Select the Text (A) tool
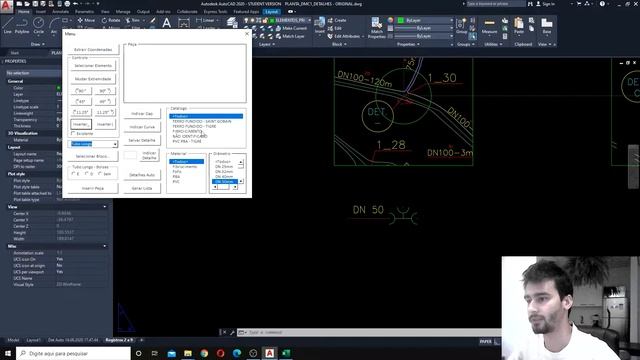Viewport: 640px width, 360px height. [x=167, y=23]
